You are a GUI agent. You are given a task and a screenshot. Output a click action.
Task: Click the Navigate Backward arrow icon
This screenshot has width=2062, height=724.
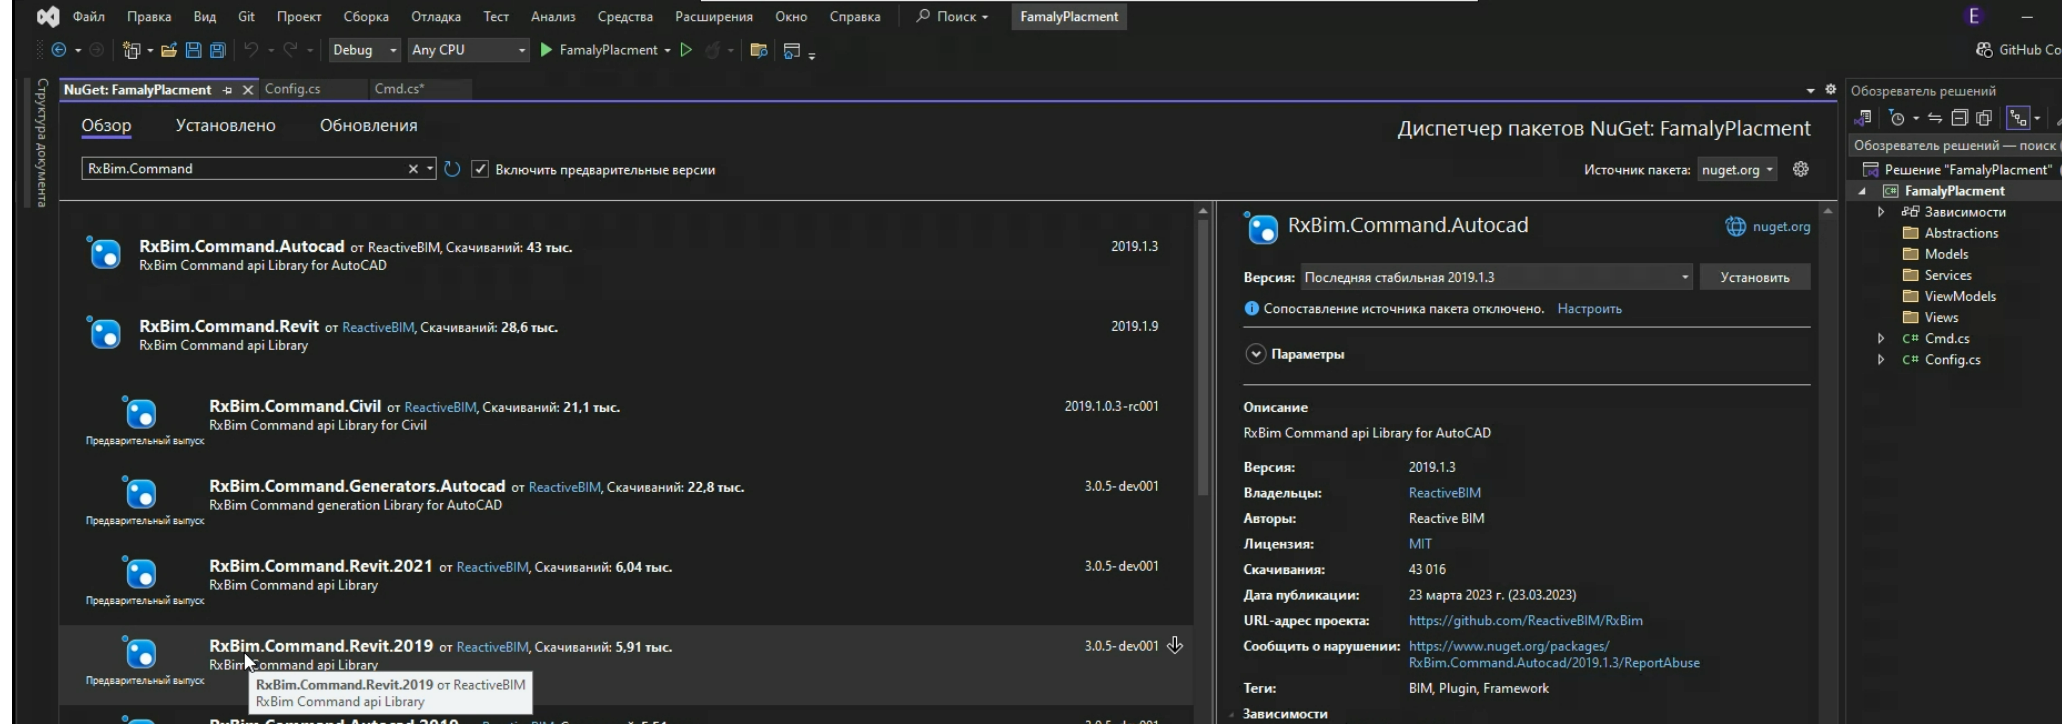click(x=59, y=50)
